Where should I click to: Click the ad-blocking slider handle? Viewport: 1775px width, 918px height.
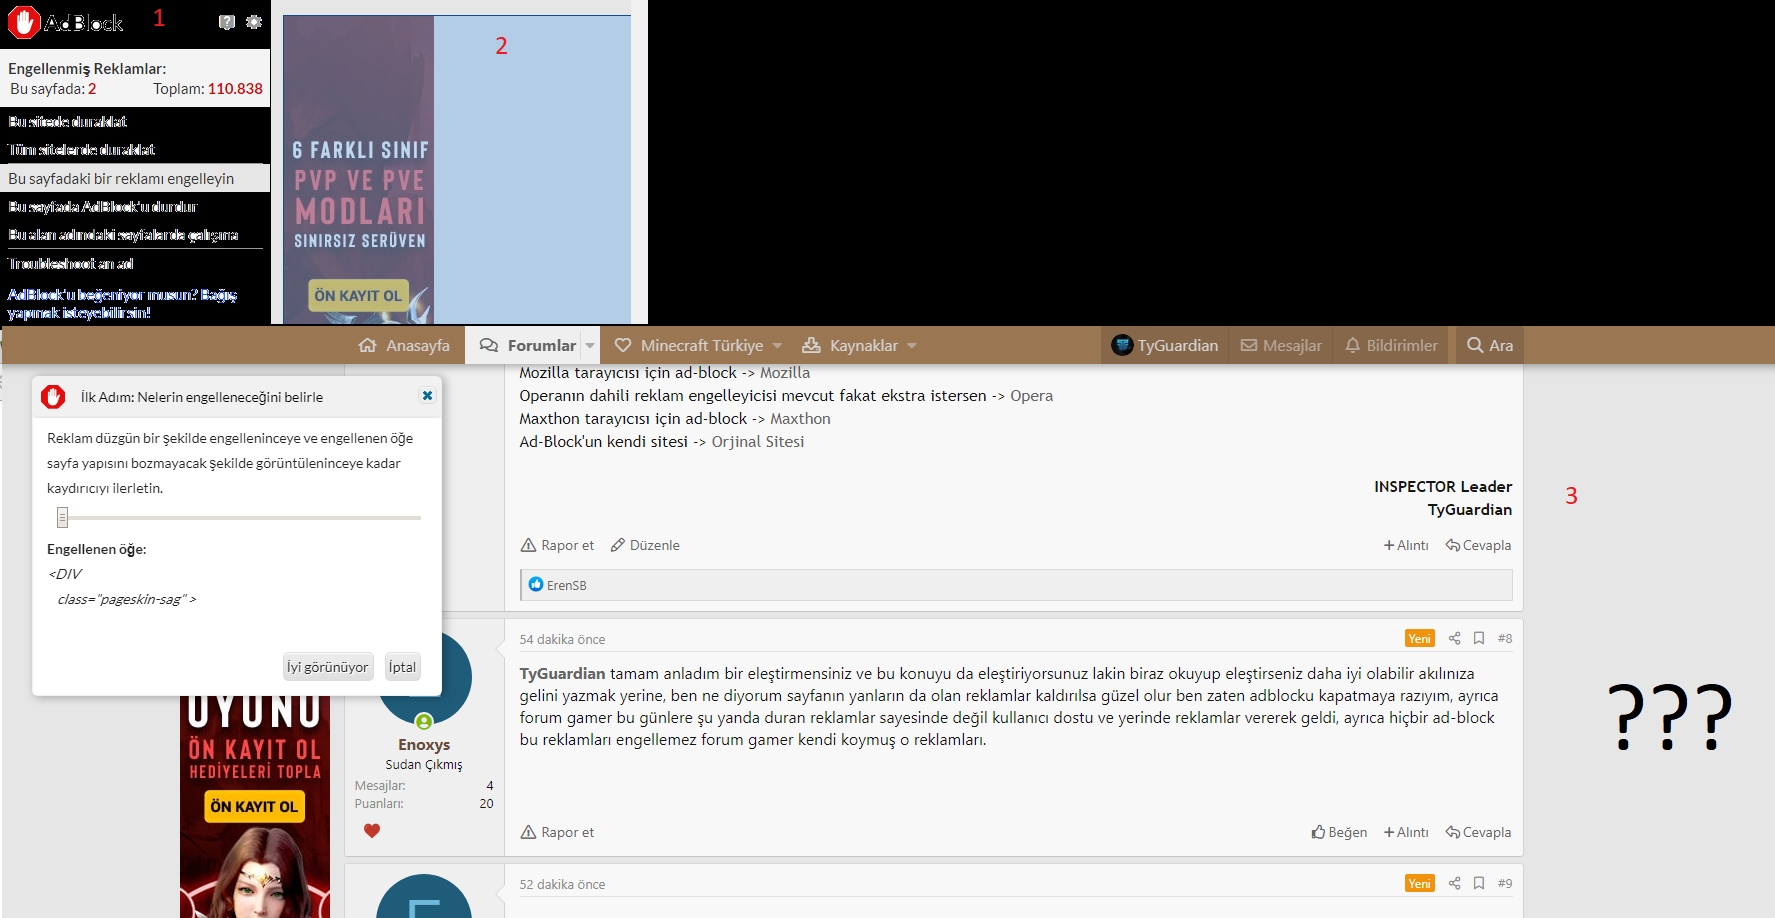point(62,517)
